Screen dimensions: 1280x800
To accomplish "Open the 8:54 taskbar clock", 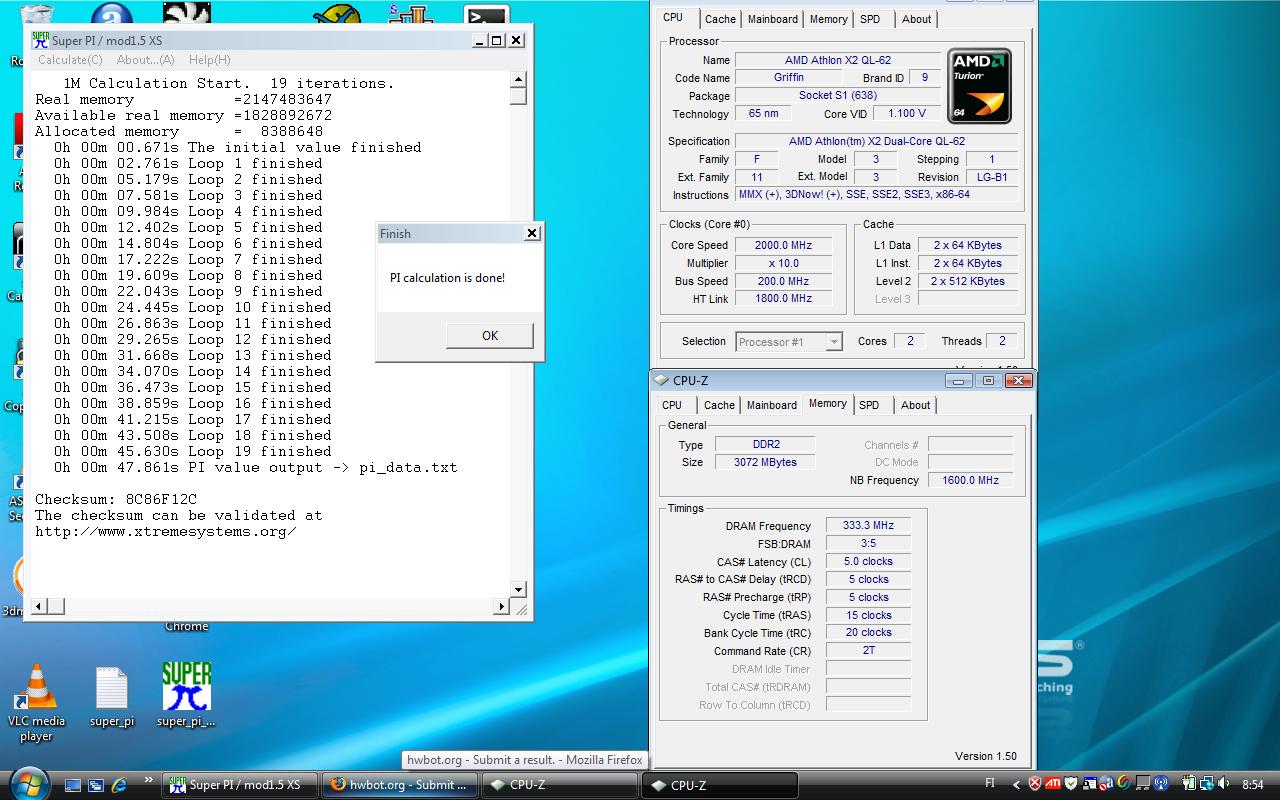I will tap(1253, 784).
